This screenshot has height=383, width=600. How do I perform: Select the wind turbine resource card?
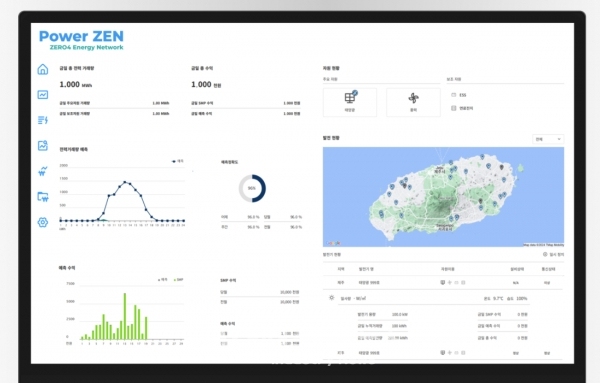pos(413,102)
